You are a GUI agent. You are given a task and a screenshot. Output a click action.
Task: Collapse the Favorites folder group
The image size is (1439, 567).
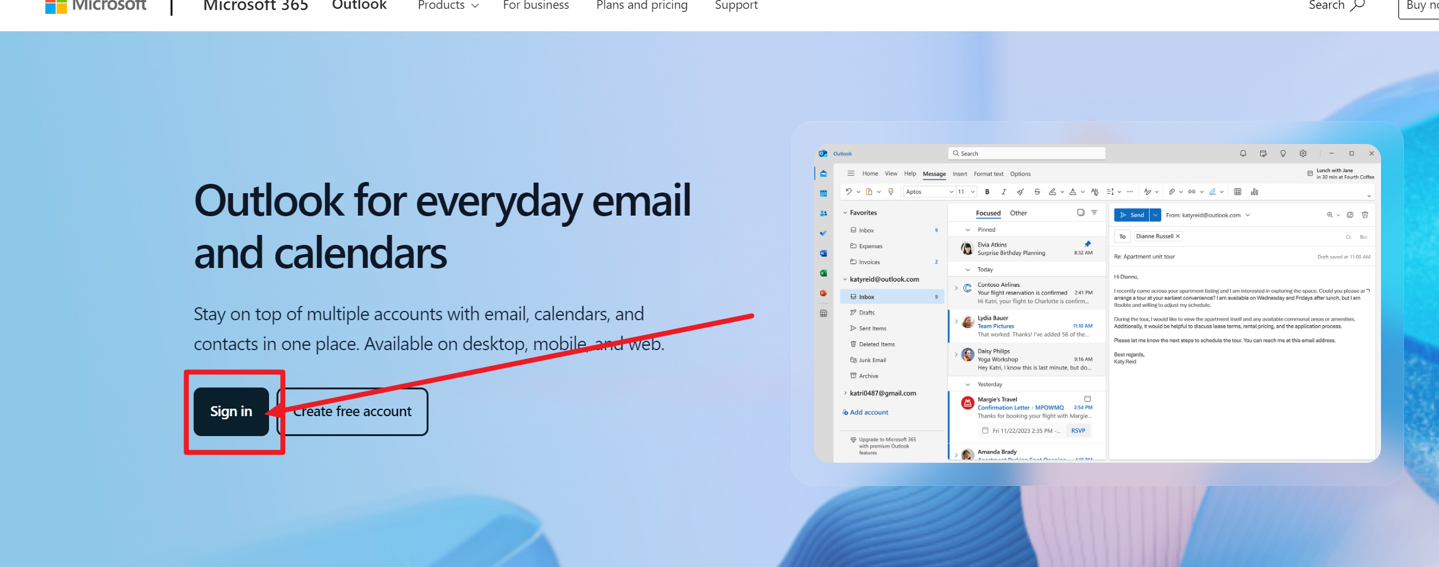pyautogui.click(x=845, y=213)
